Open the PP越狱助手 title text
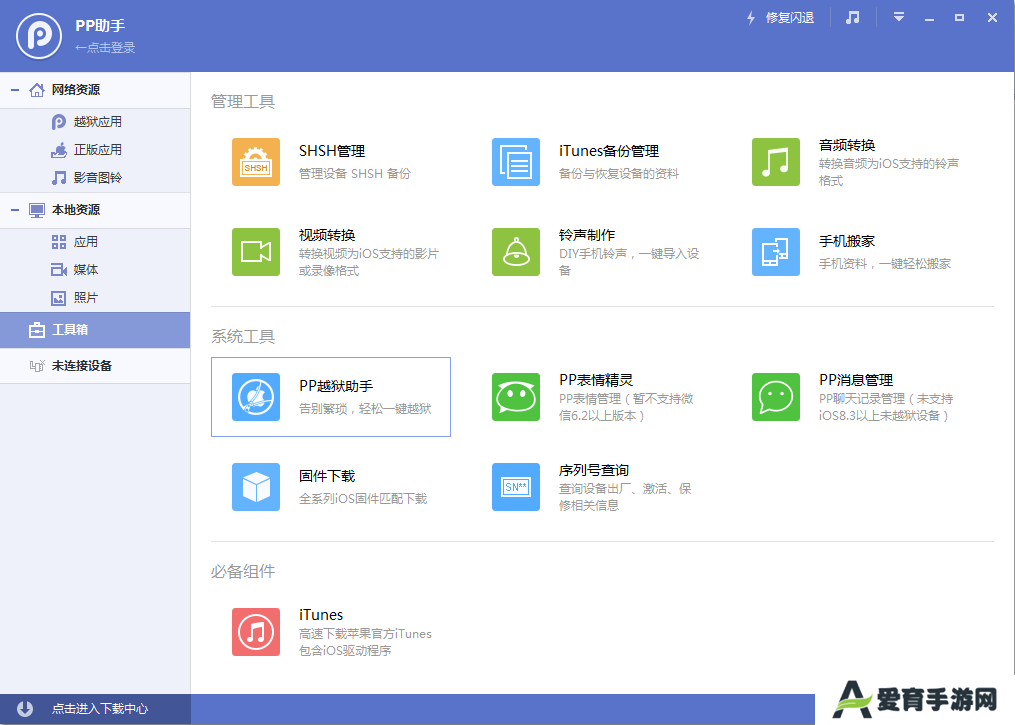This screenshot has height=725, width=1015. coord(336,386)
